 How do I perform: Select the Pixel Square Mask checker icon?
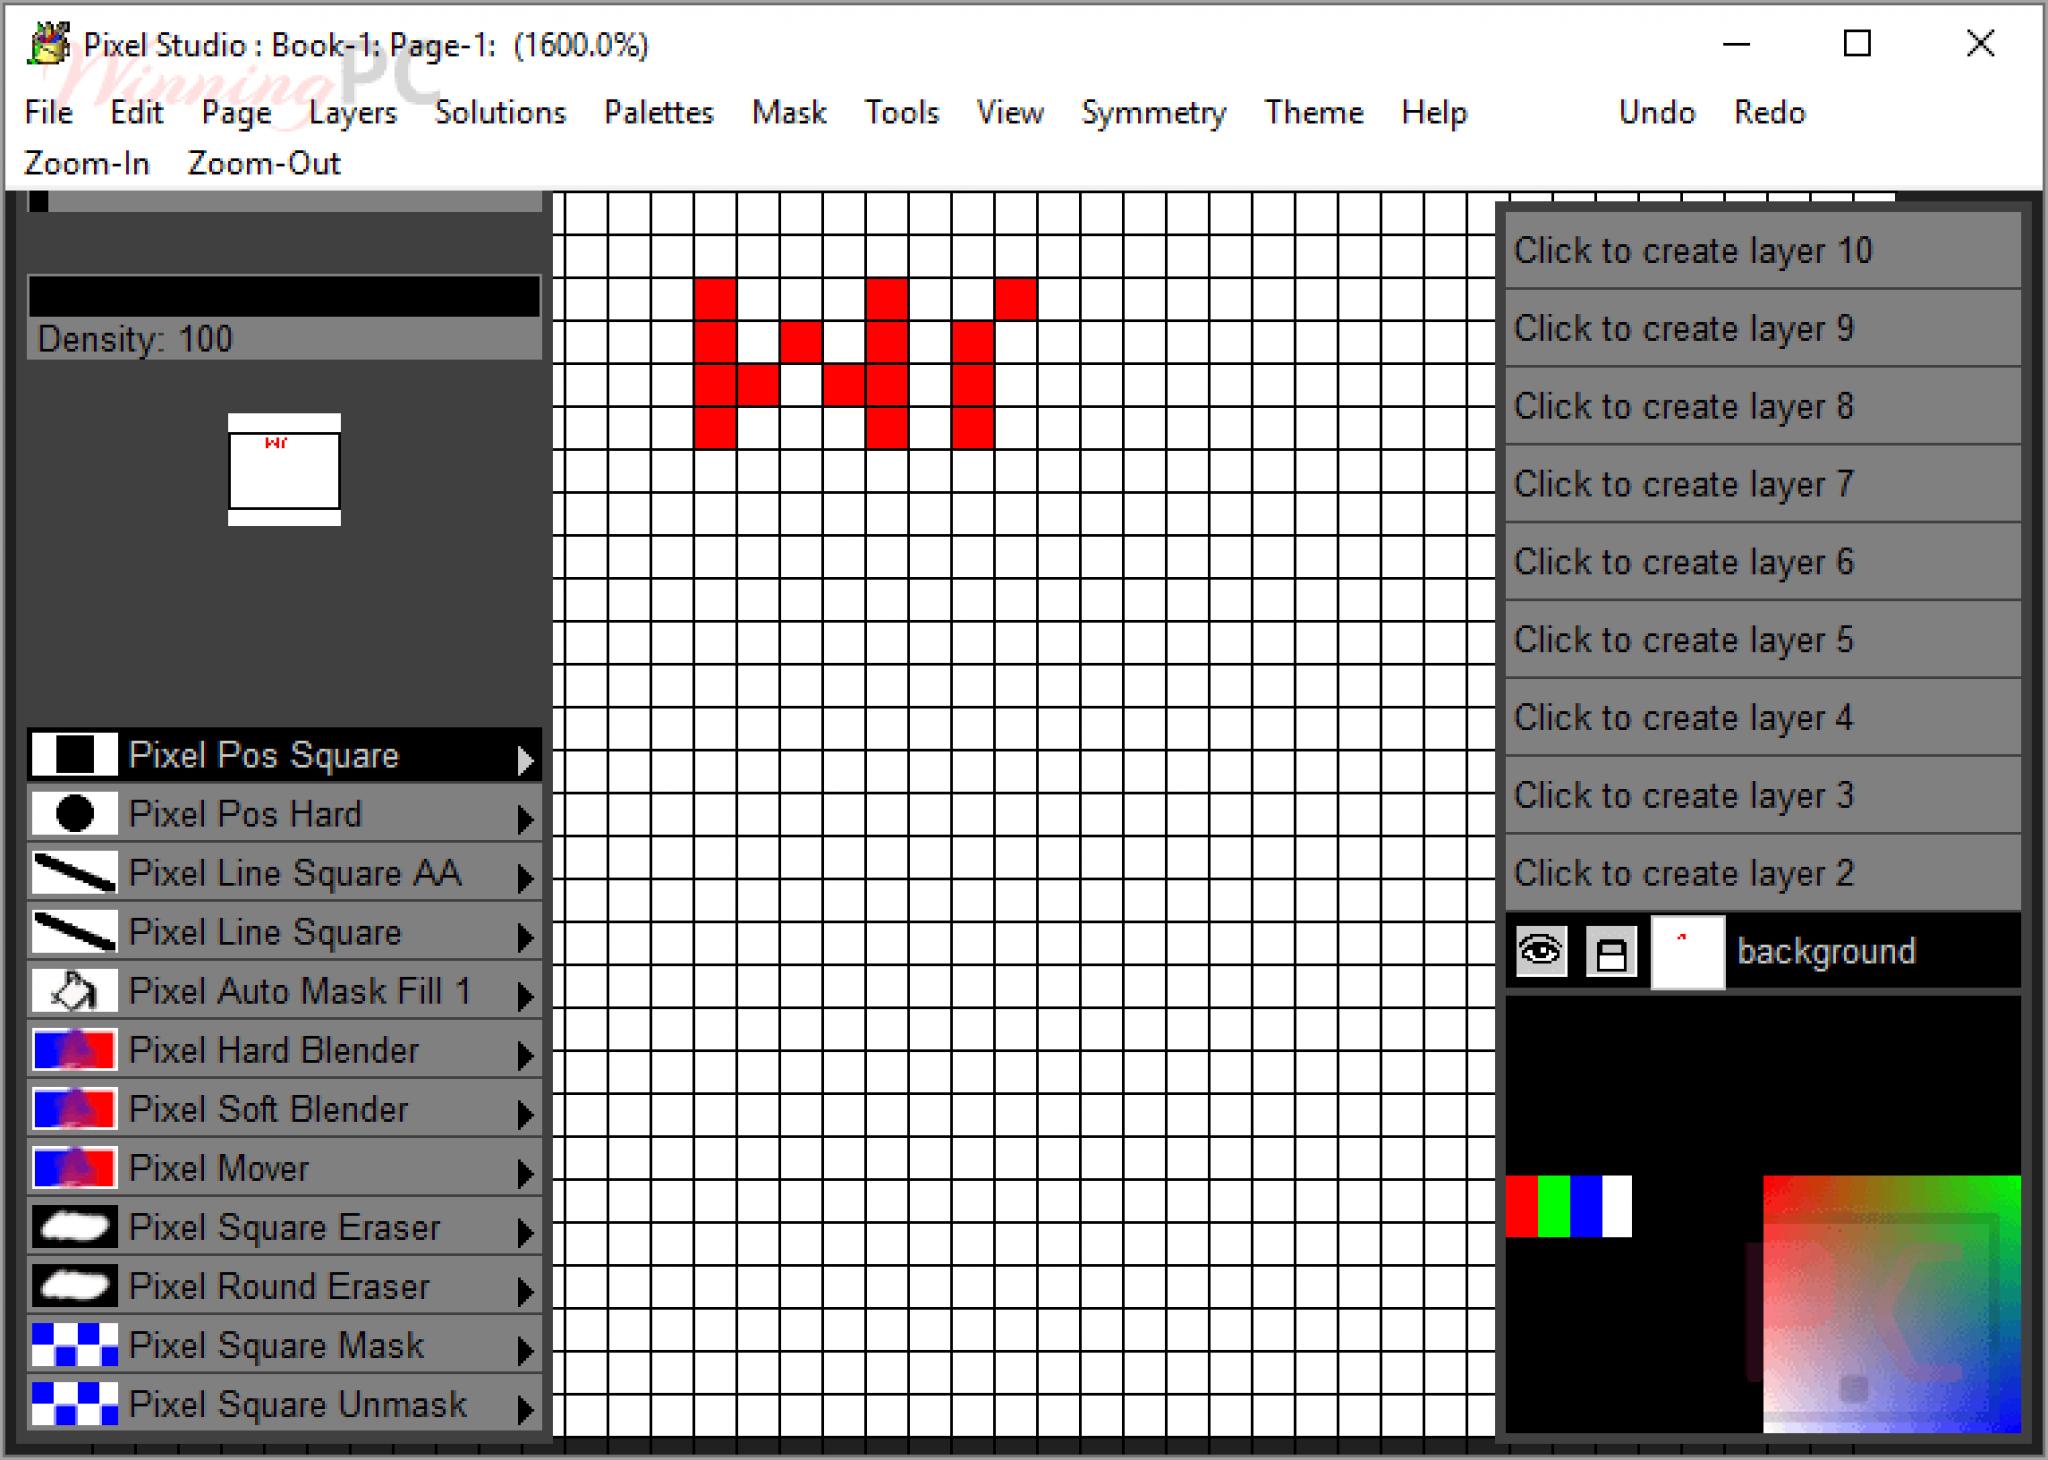(74, 1345)
